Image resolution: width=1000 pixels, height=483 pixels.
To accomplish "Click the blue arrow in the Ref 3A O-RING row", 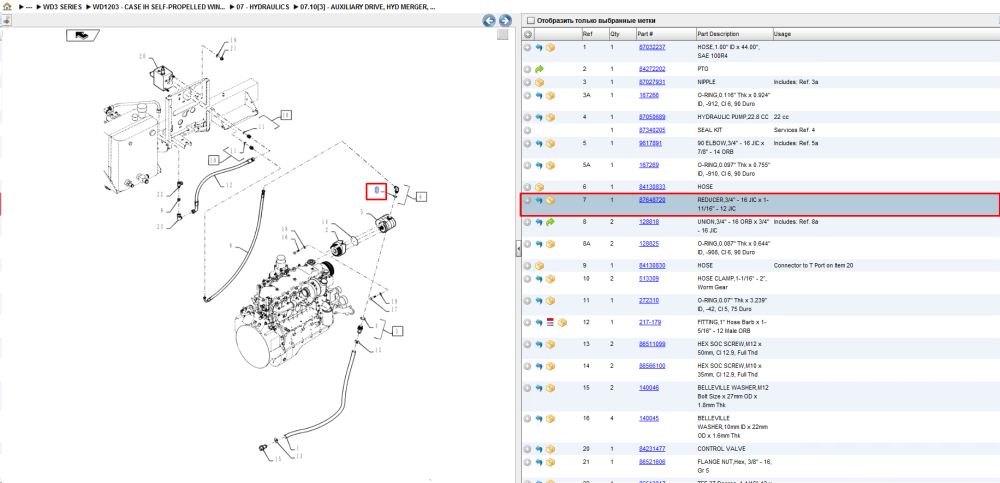I will (x=539, y=96).
